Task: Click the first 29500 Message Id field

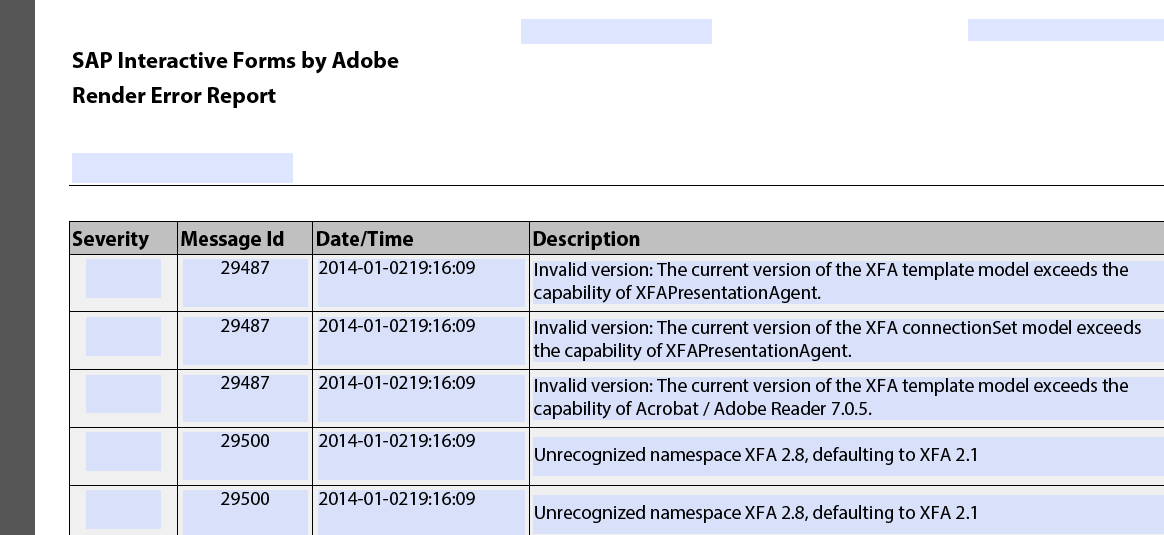Action: pos(245,456)
